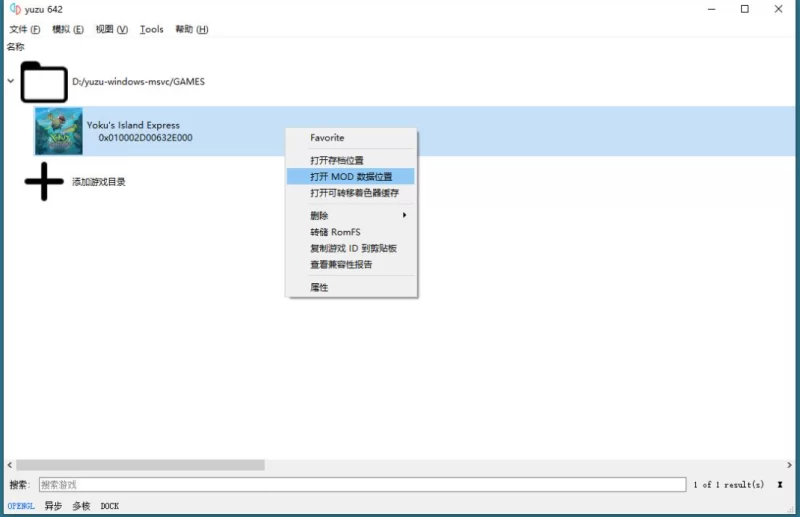Choose 属性 in the context menu

(x=351, y=287)
